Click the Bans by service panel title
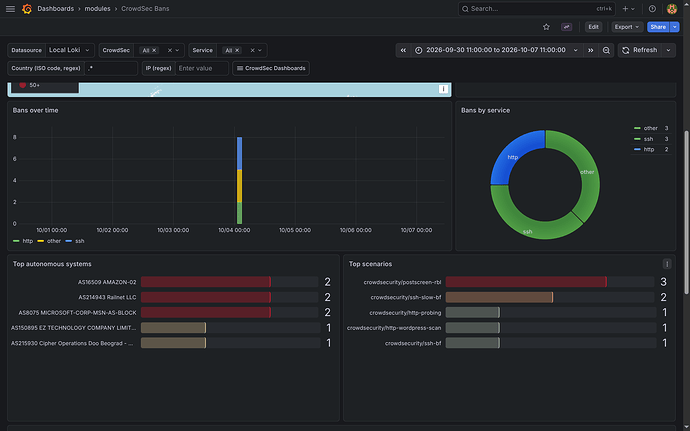This screenshot has width=690, height=431. [x=485, y=111]
